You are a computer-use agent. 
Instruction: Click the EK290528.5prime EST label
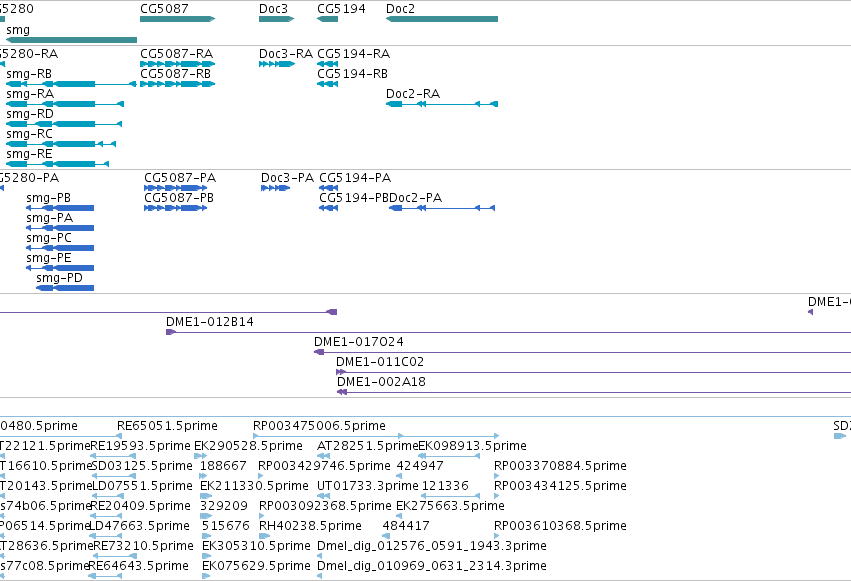tap(248, 446)
